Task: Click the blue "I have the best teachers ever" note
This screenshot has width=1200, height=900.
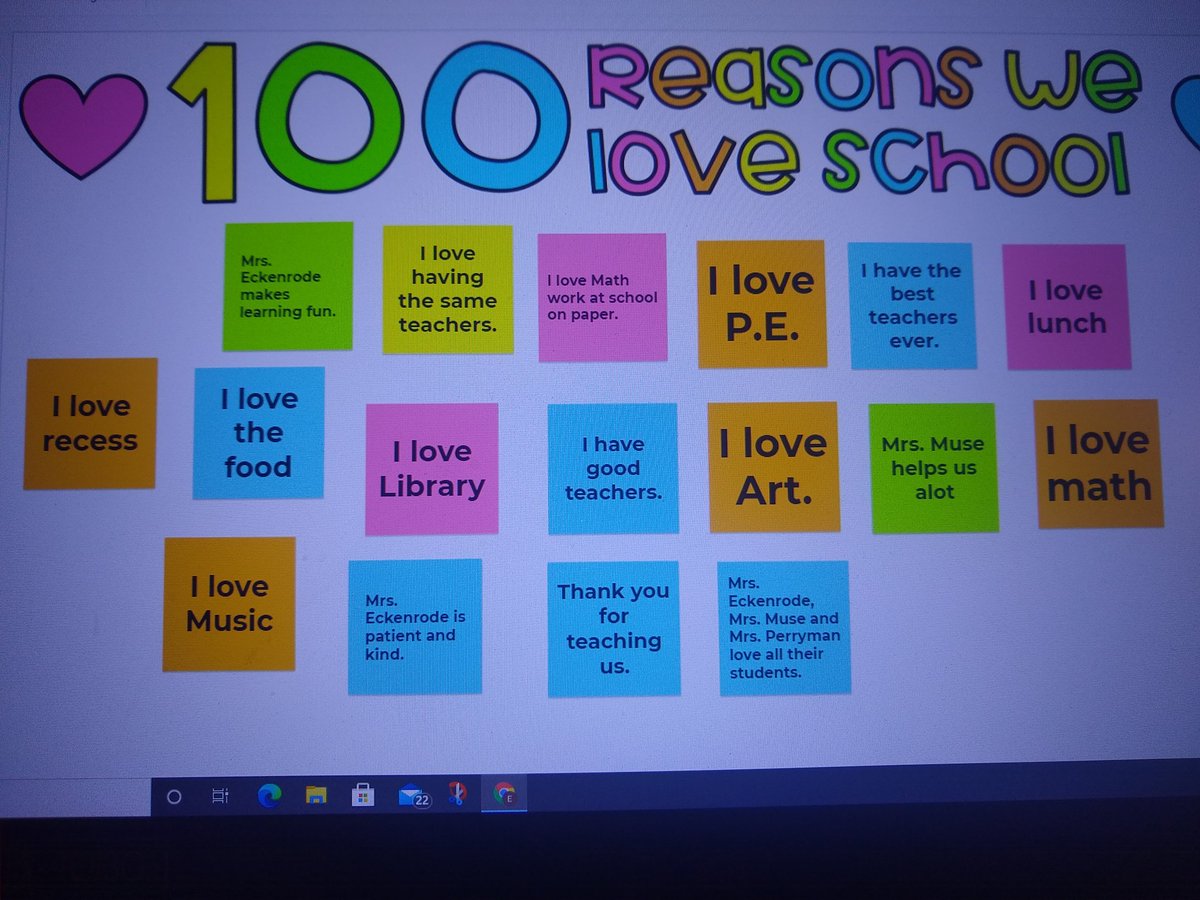Action: click(x=912, y=306)
